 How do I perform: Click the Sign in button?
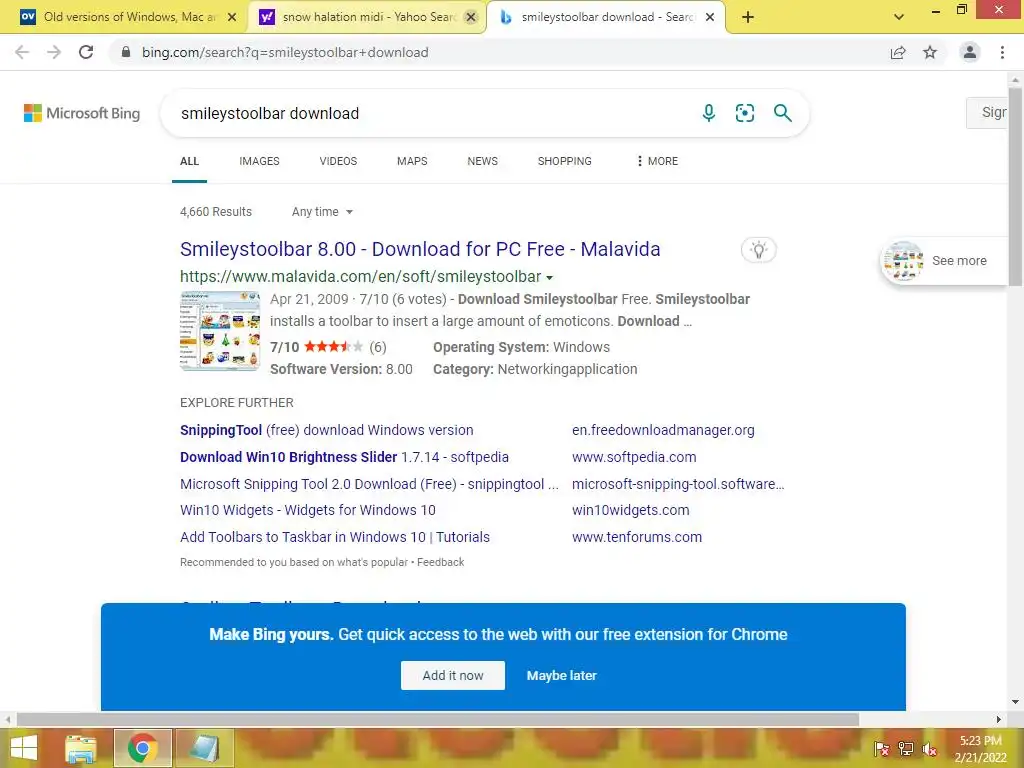(x=987, y=112)
